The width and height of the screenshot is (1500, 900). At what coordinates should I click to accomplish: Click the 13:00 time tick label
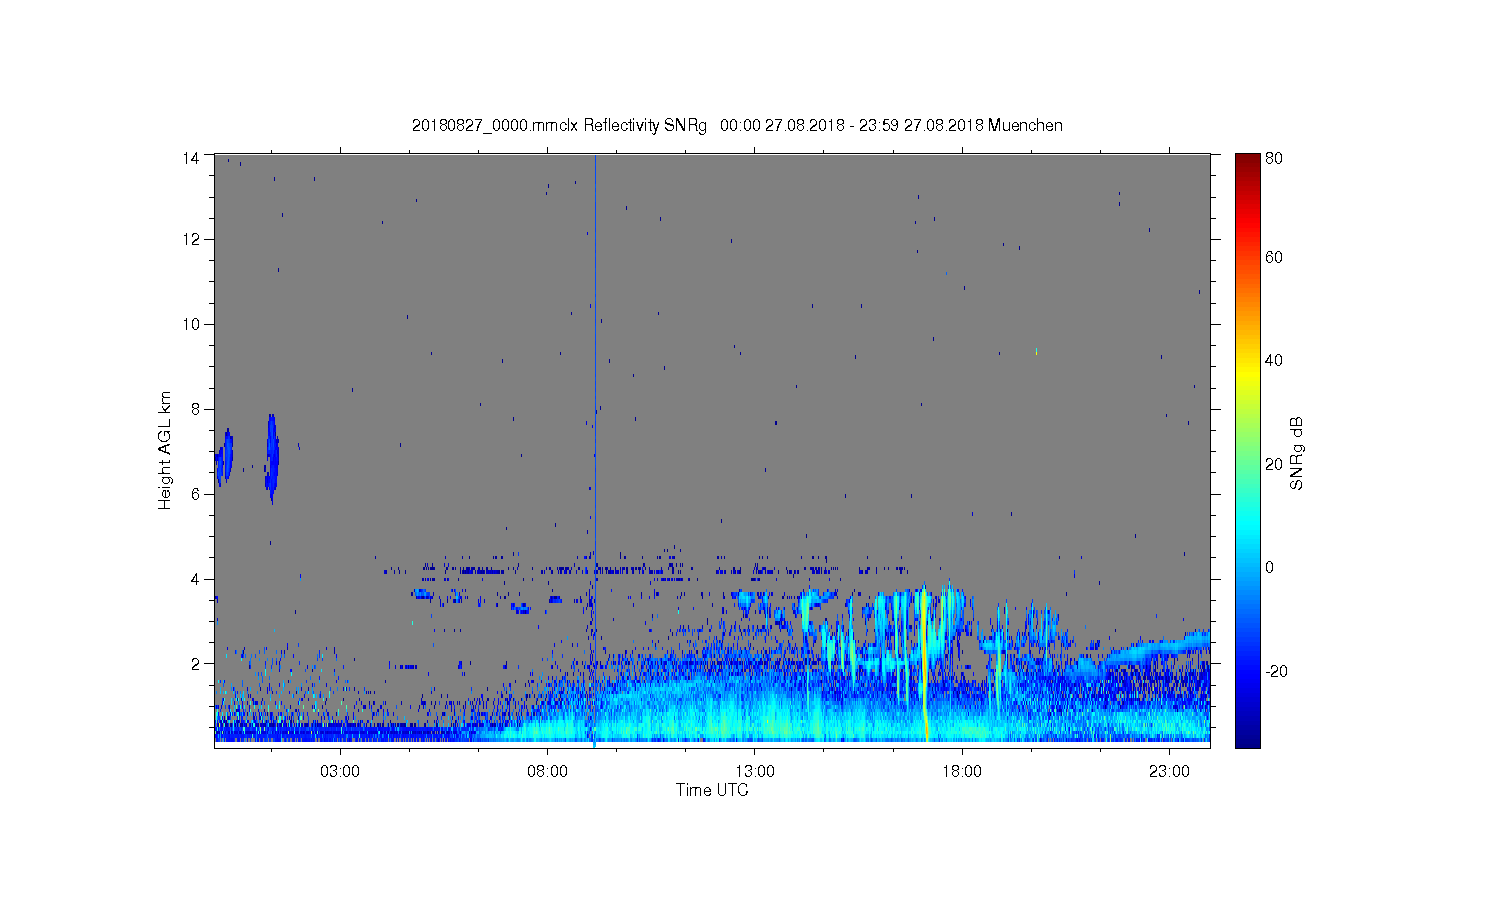[755, 772]
